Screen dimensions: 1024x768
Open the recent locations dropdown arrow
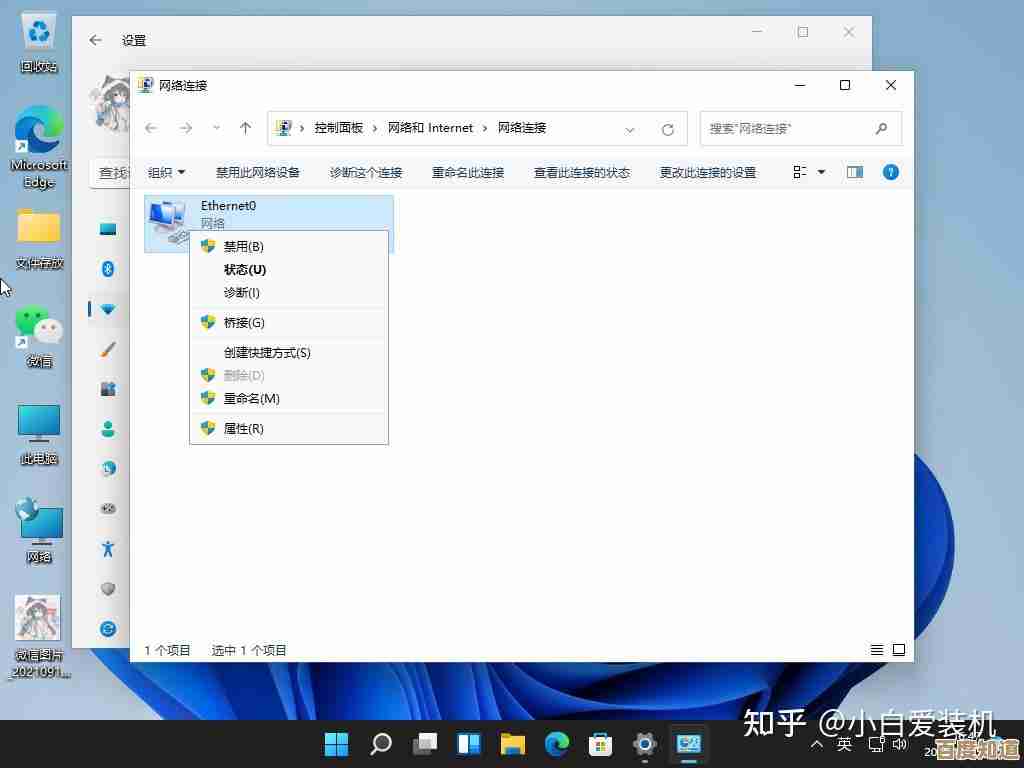coord(216,128)
